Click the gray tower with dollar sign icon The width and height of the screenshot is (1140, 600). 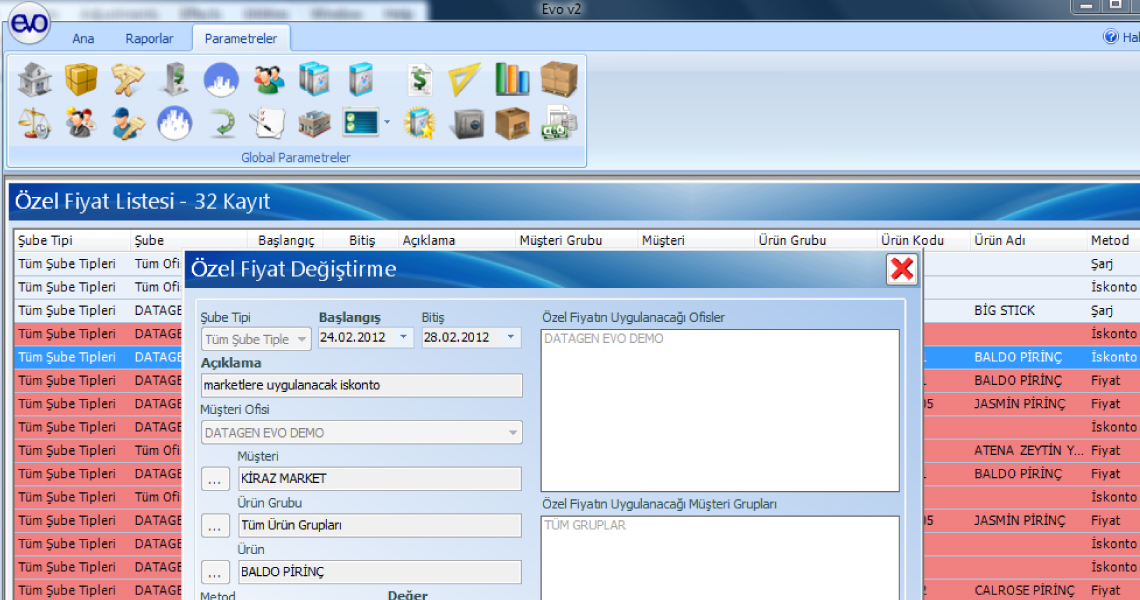(174, 79)
